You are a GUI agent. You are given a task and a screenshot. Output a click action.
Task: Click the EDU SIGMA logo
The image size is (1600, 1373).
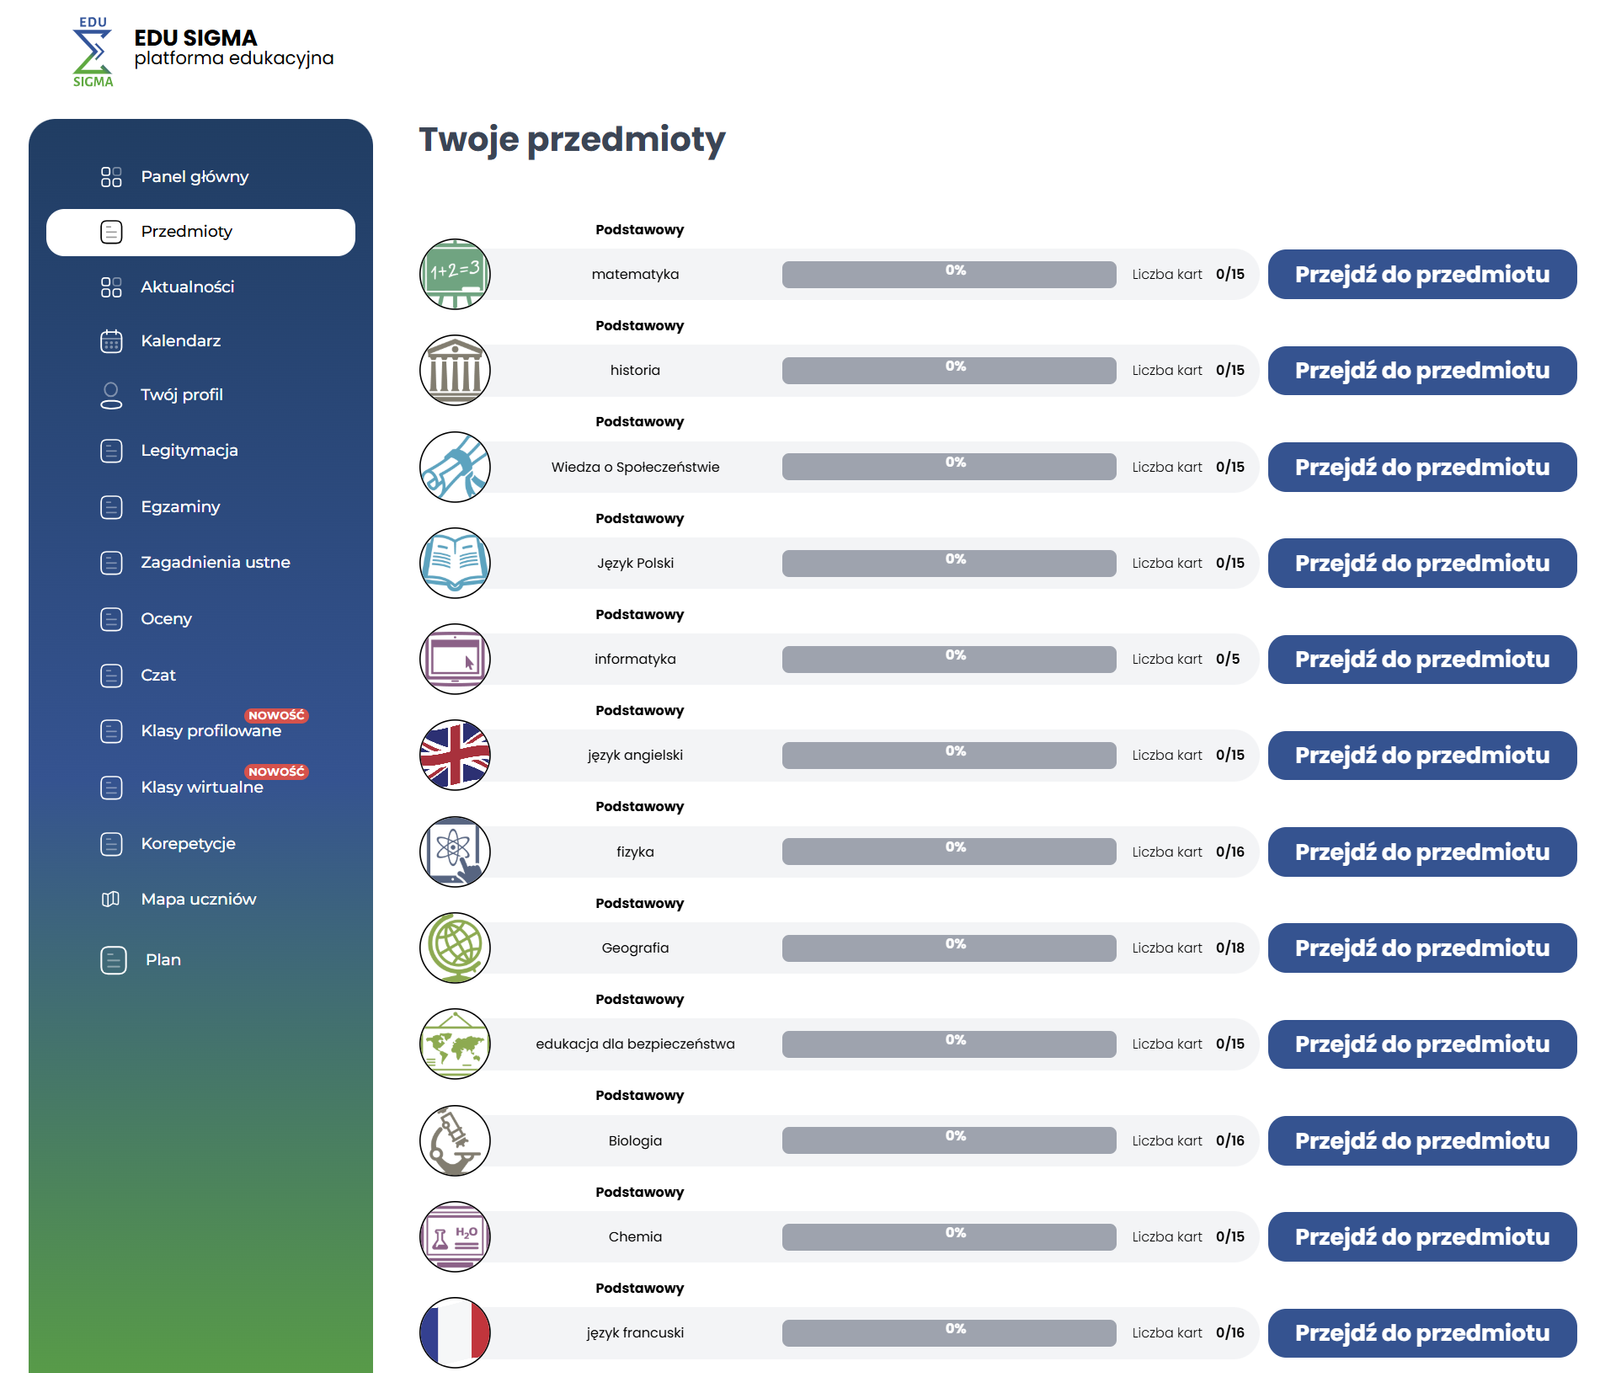coord(93,52)
